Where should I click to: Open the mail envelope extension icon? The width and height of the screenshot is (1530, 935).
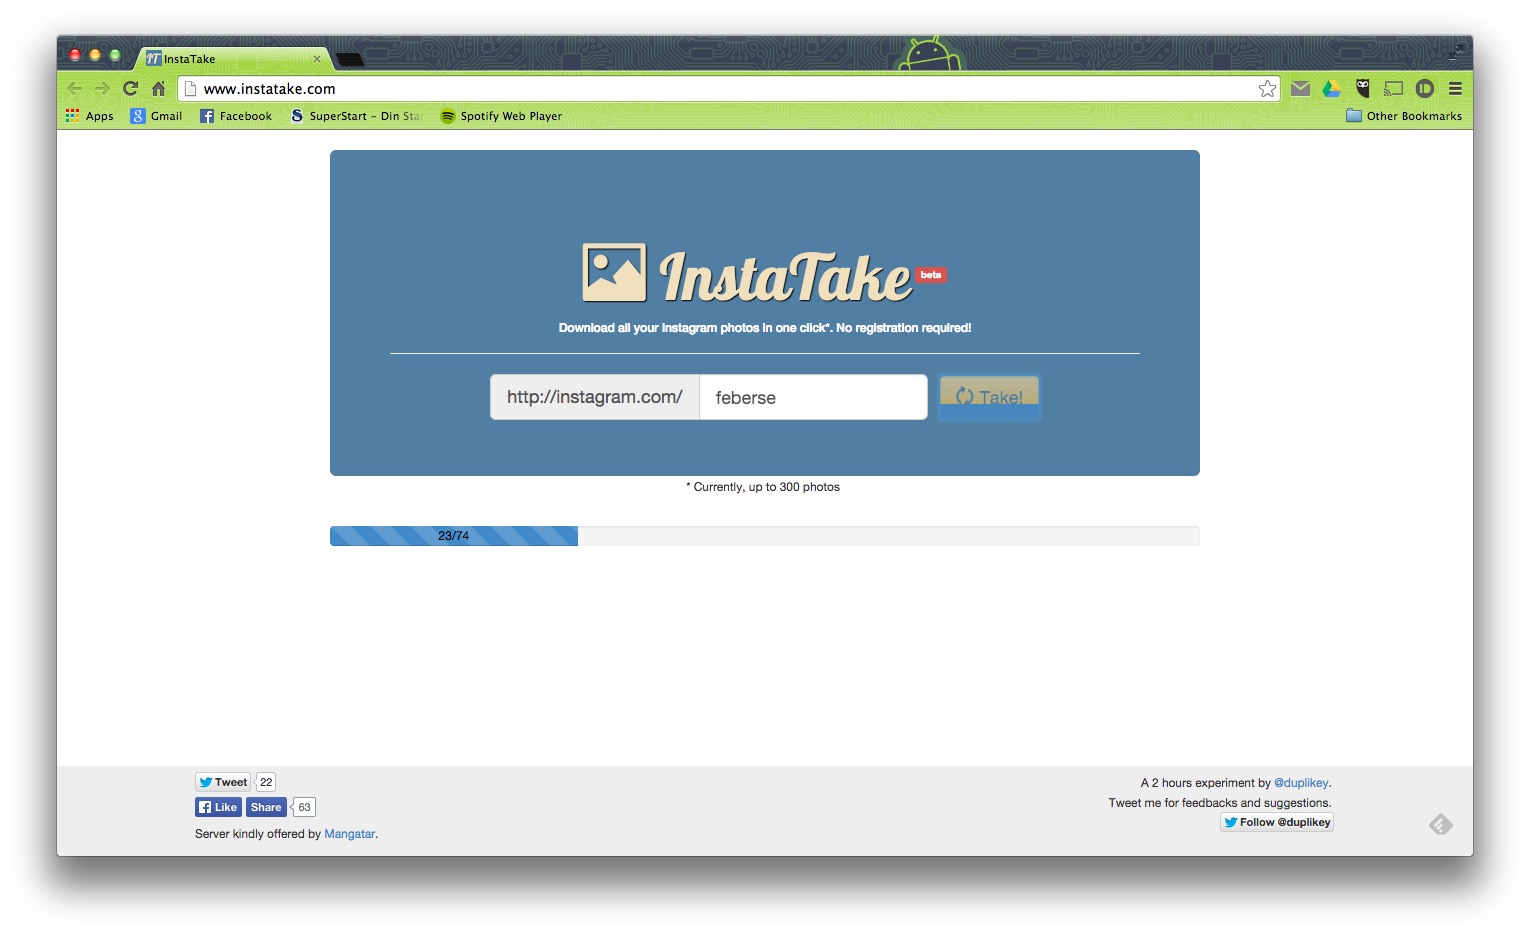[x=1300, y=88]
